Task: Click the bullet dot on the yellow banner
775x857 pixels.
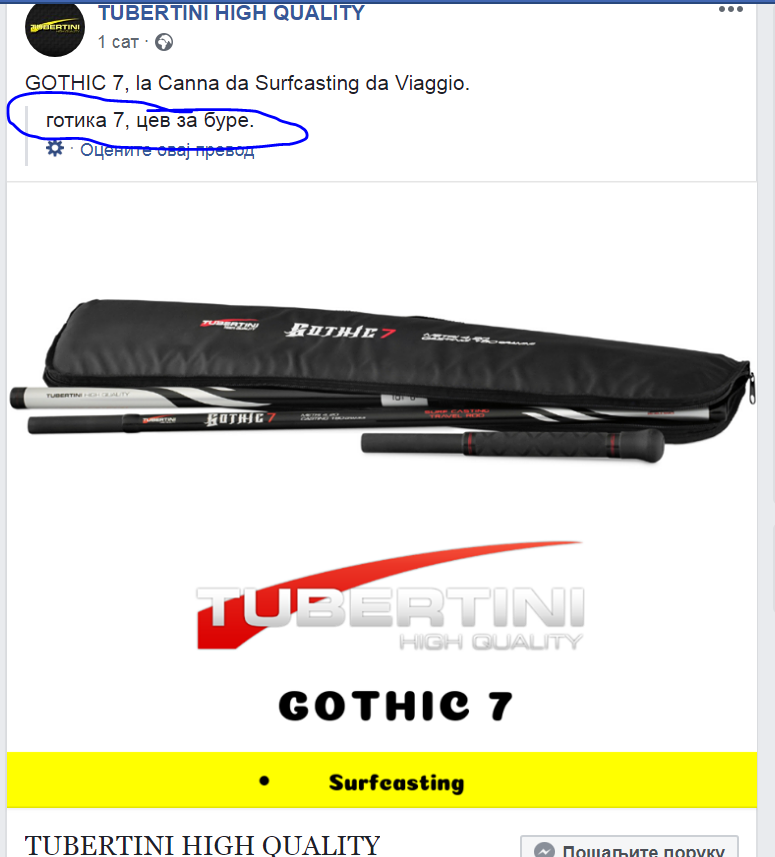Action: (x=265, y=781)
